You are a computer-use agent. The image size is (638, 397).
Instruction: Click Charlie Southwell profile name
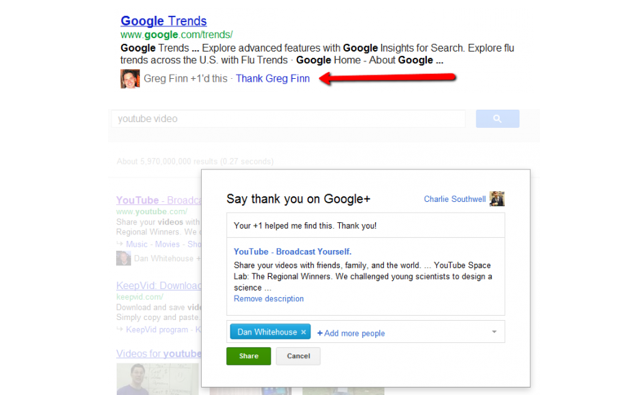[x=454, y=199]
